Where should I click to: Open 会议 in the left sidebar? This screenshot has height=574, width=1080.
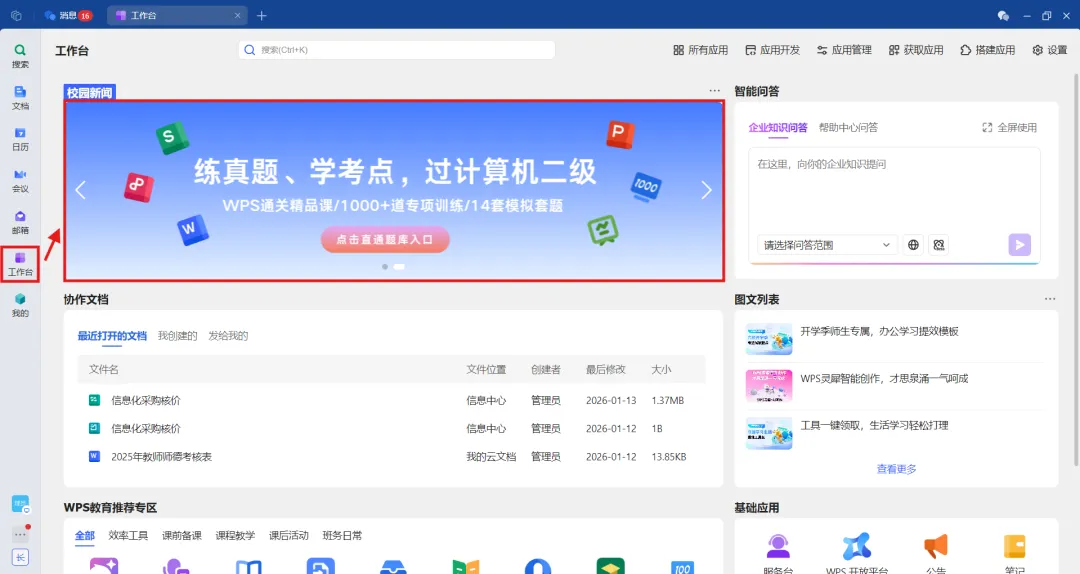tap(20, 181)
